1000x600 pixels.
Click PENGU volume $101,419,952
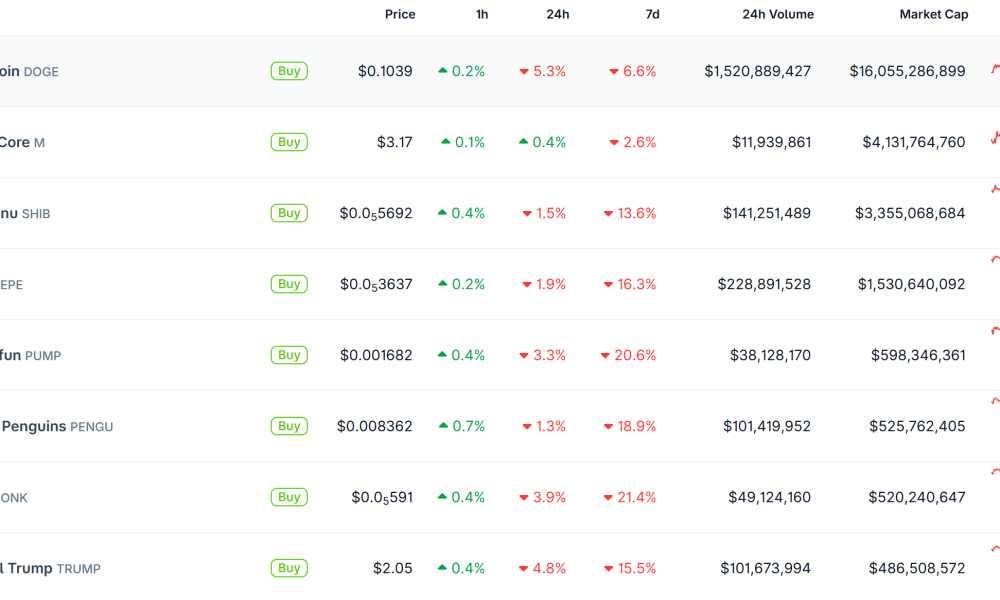767,426
